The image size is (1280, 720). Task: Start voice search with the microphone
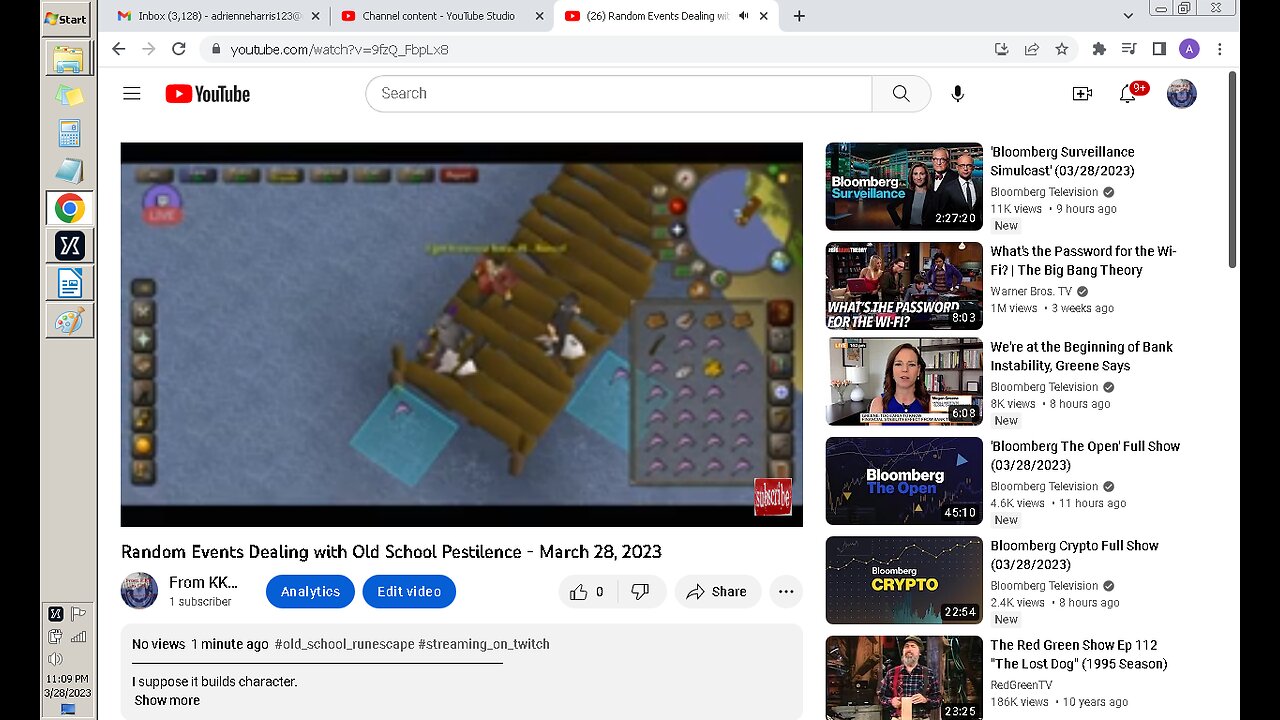click(957, 93)
